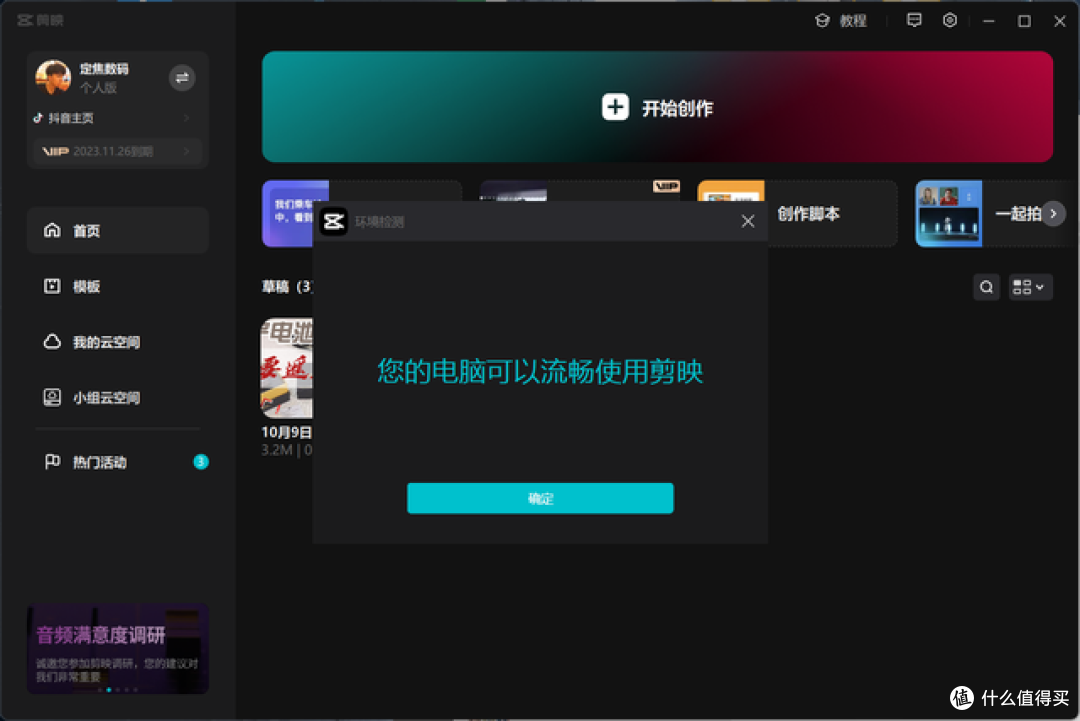Open the 10月9日 draft thumbnail

click(287, 368)
